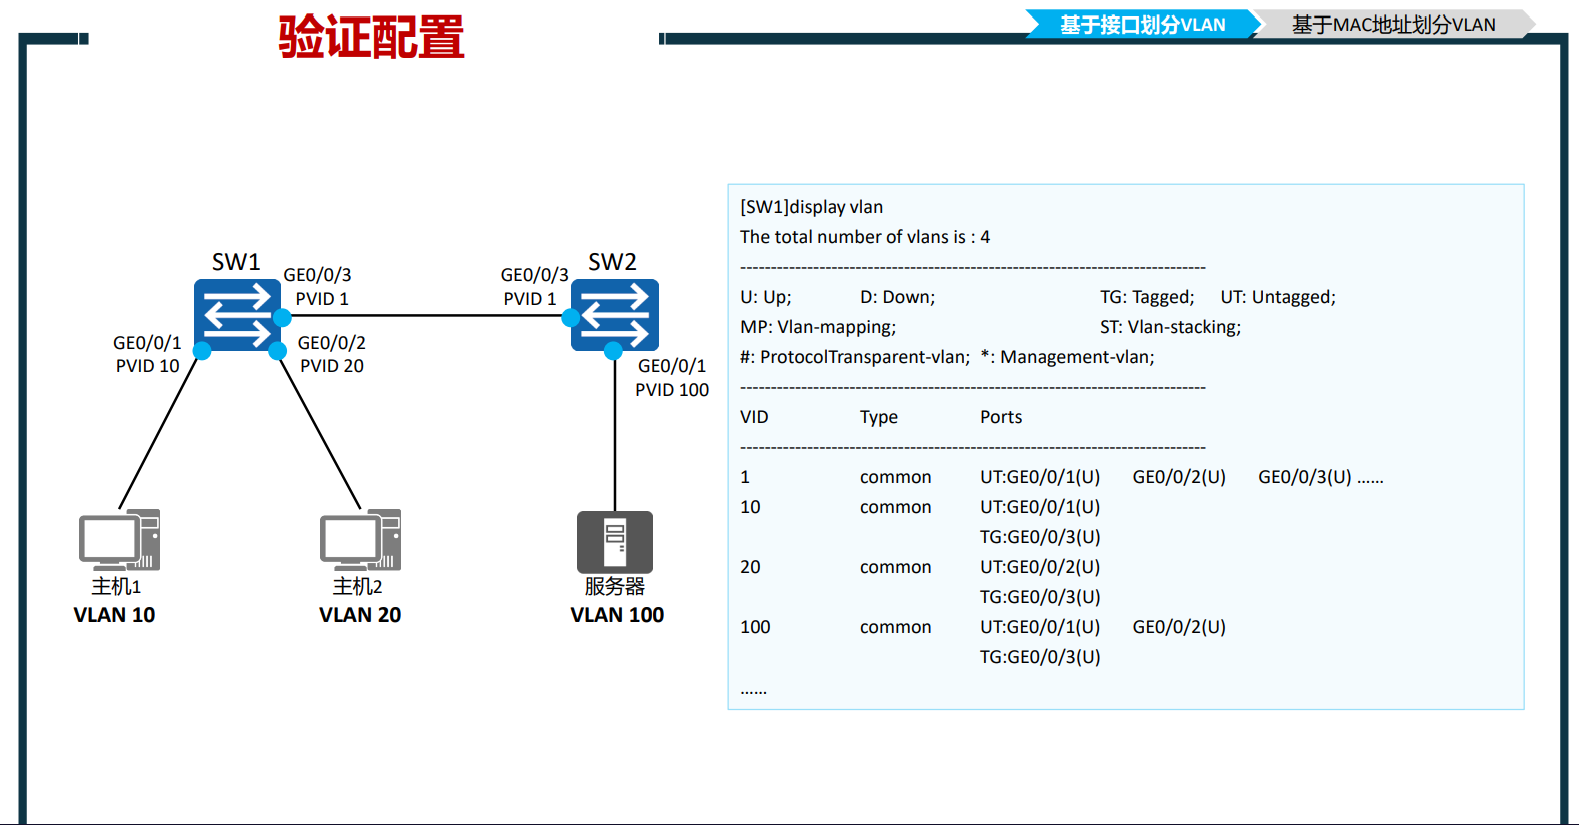Viewport: 1579px width, 825px height.
Task: Click the 'PVID 100' label
Action: (x=672, y=390)
